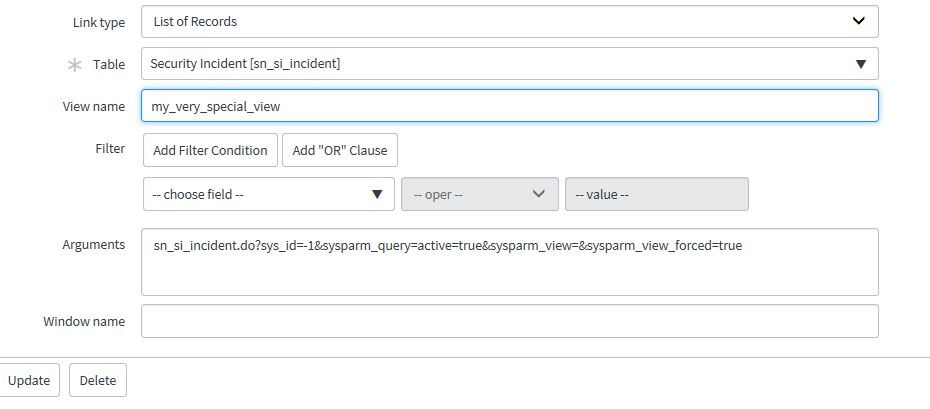Focus the View name text field
The height and width of the screenshot is (409, 930).
[x=509, y=106]
